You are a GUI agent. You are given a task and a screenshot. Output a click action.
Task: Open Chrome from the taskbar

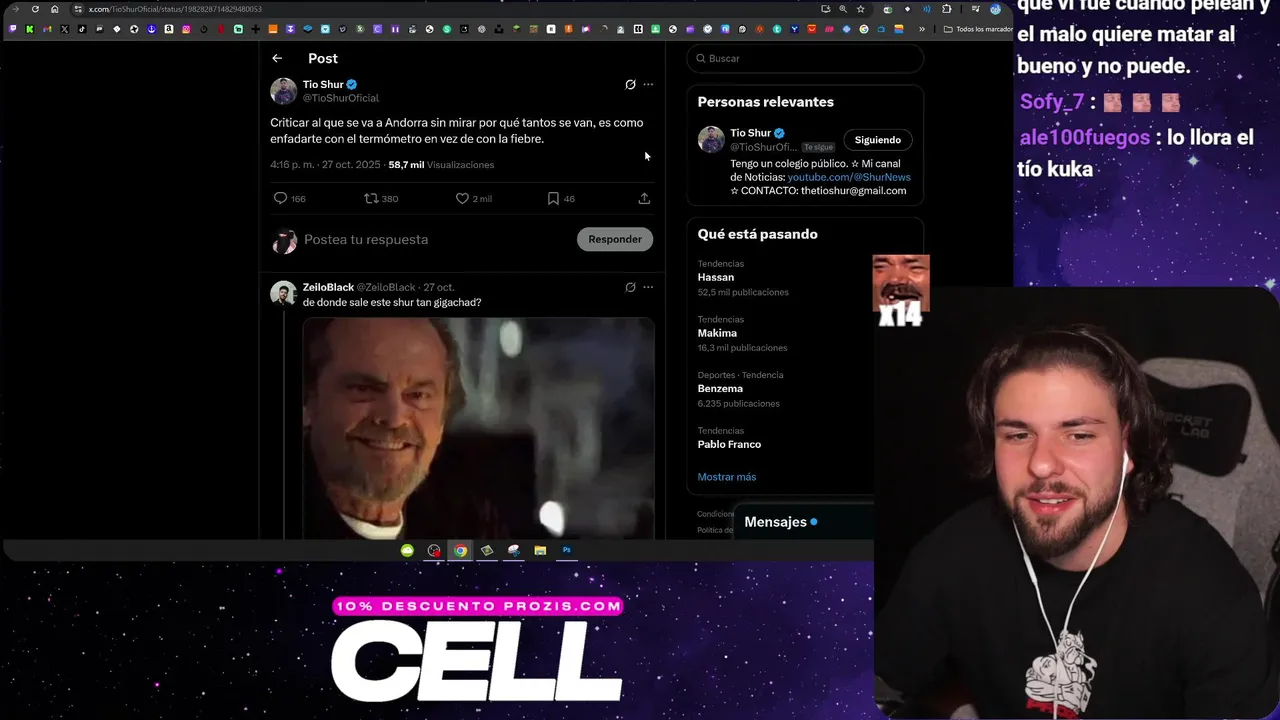(x=460, y=550)
